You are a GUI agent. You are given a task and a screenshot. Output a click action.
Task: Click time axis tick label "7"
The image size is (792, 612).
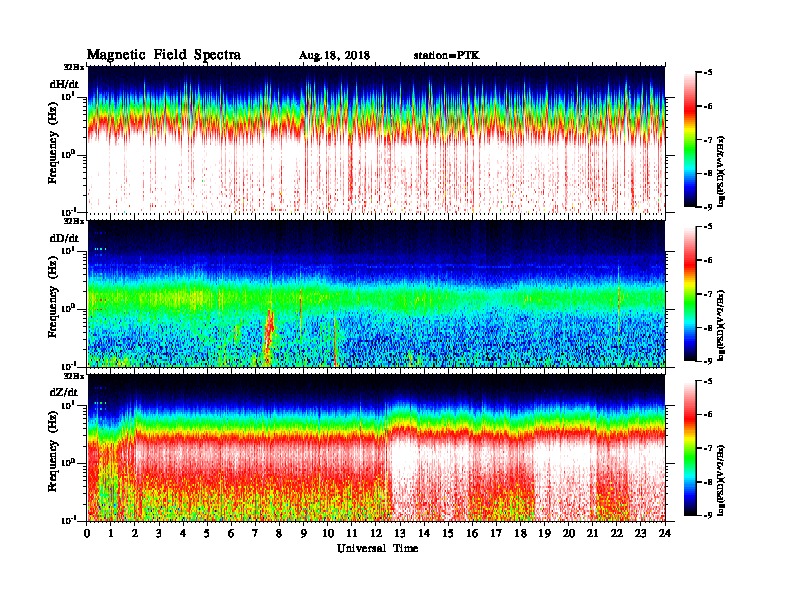(256, 534)
